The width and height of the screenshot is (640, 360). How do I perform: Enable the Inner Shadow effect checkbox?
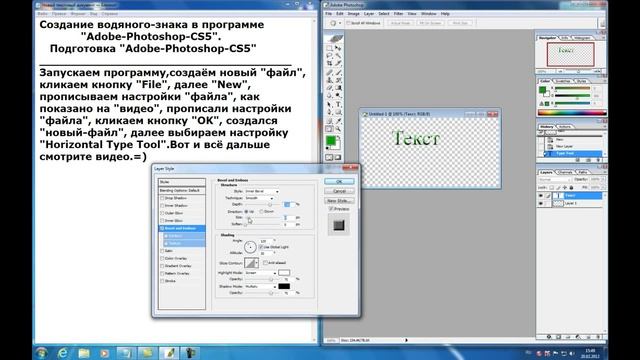click(x=162, y=206)
